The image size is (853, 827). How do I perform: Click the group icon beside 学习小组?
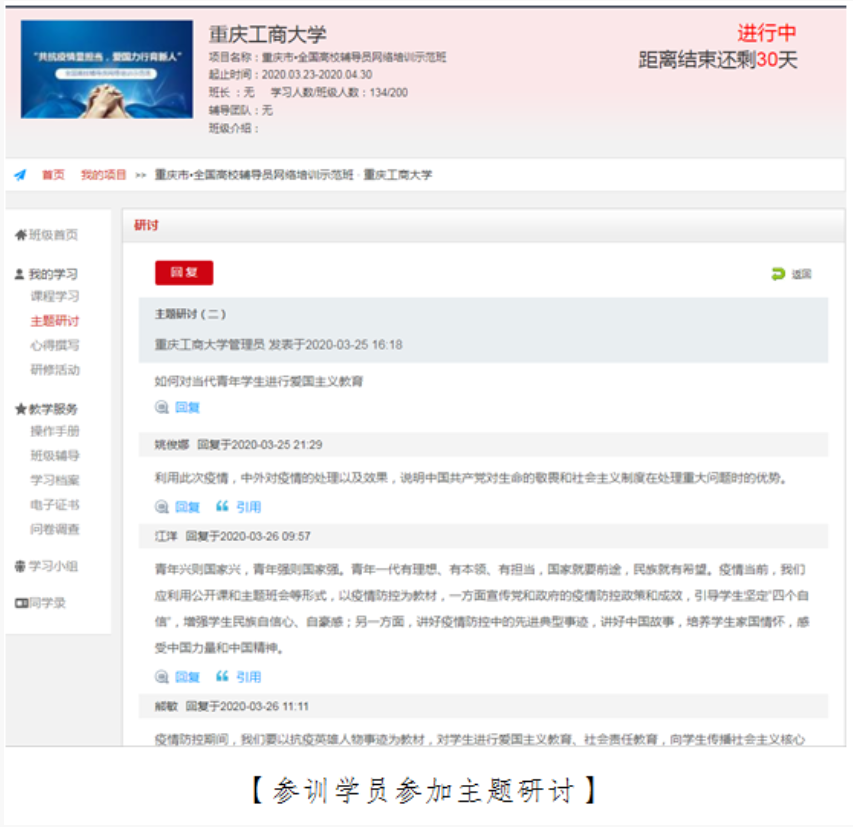pos(20,566)
